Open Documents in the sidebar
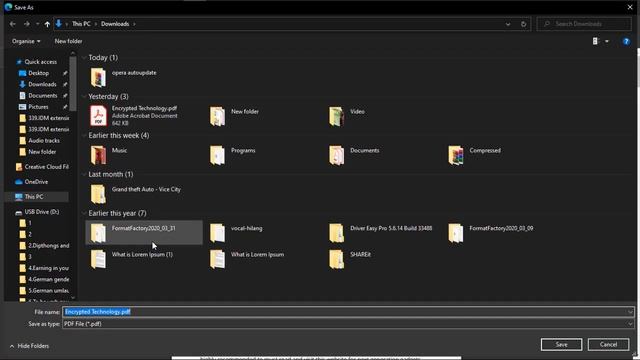Image resolution: width=640 pixels, height=360 pixels. pos(42,96)
